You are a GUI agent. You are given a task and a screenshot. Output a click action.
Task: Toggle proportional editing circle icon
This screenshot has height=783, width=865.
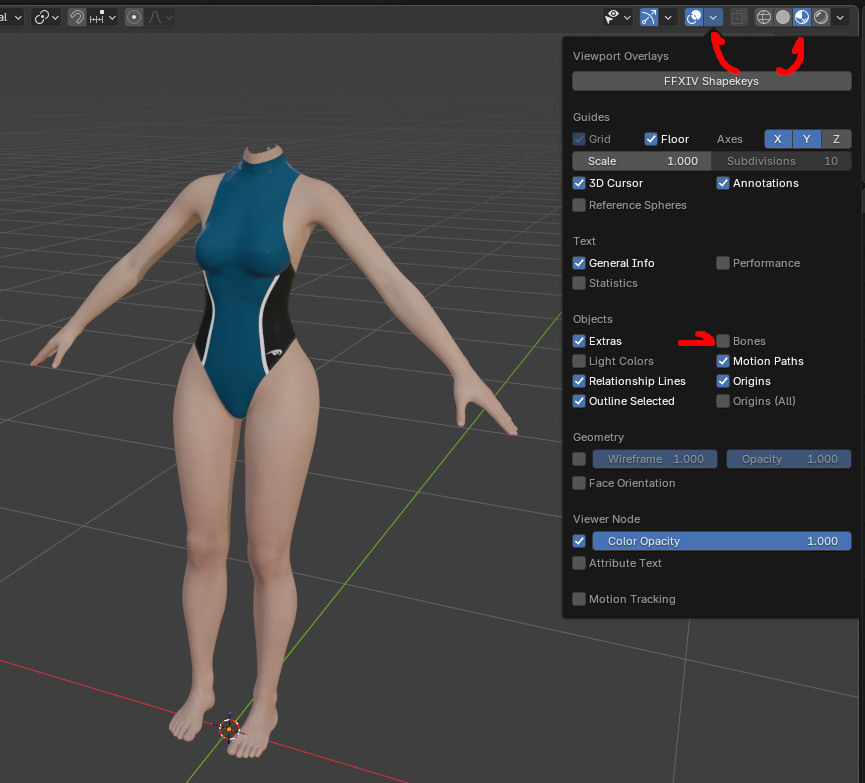pyautogui.click(x=134, y=18)
